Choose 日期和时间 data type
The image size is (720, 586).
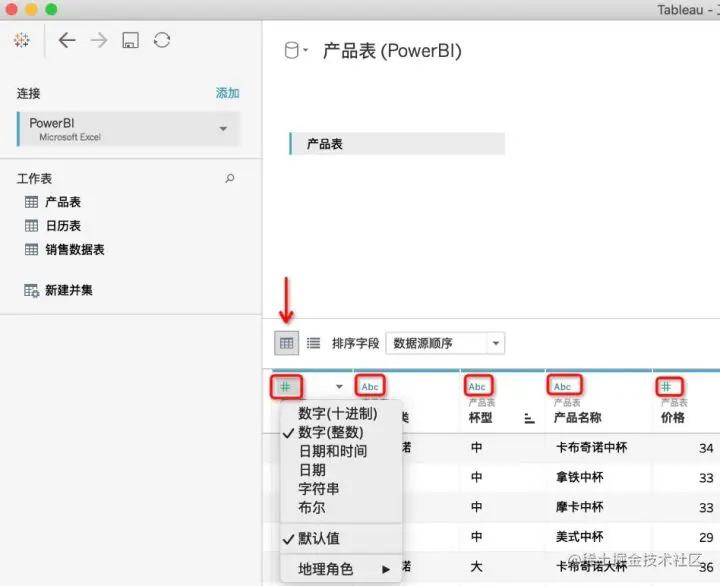333,451
